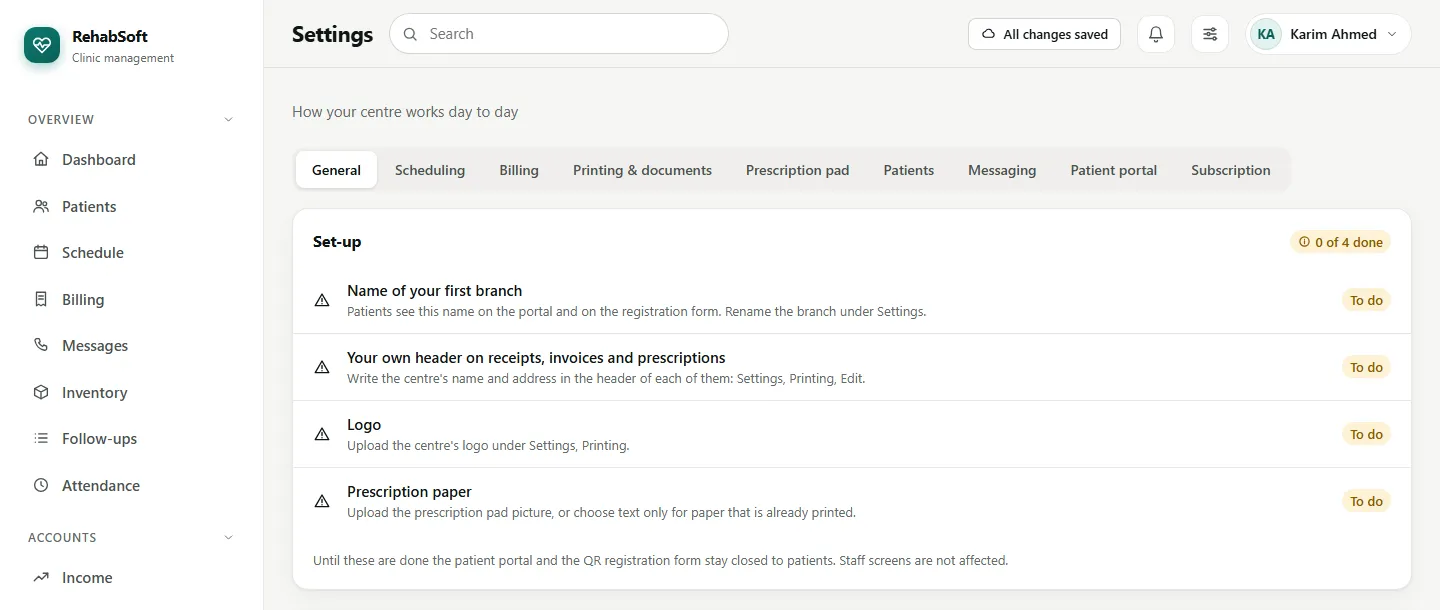Viewport: 1440px width, 610px height.
Task: Collapse the OVERVIEW section chevron
Action: [x=228, y=120]
